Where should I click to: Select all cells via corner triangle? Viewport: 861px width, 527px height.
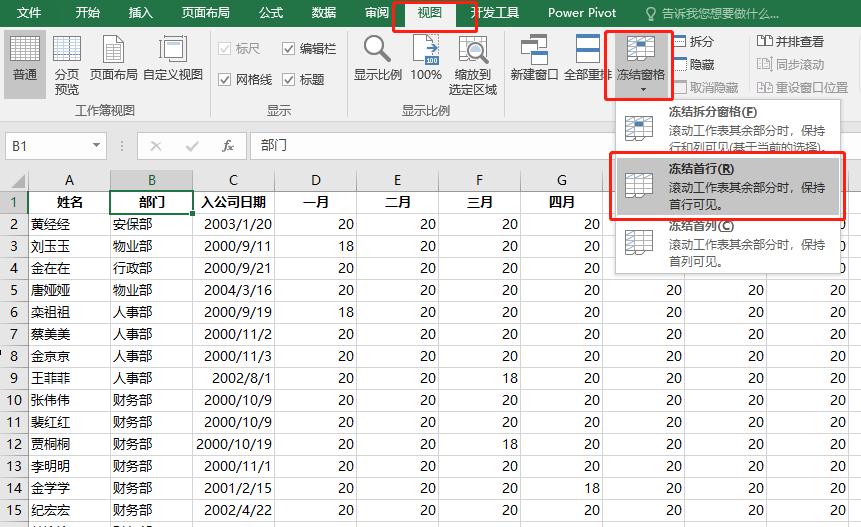pos(17,181)
